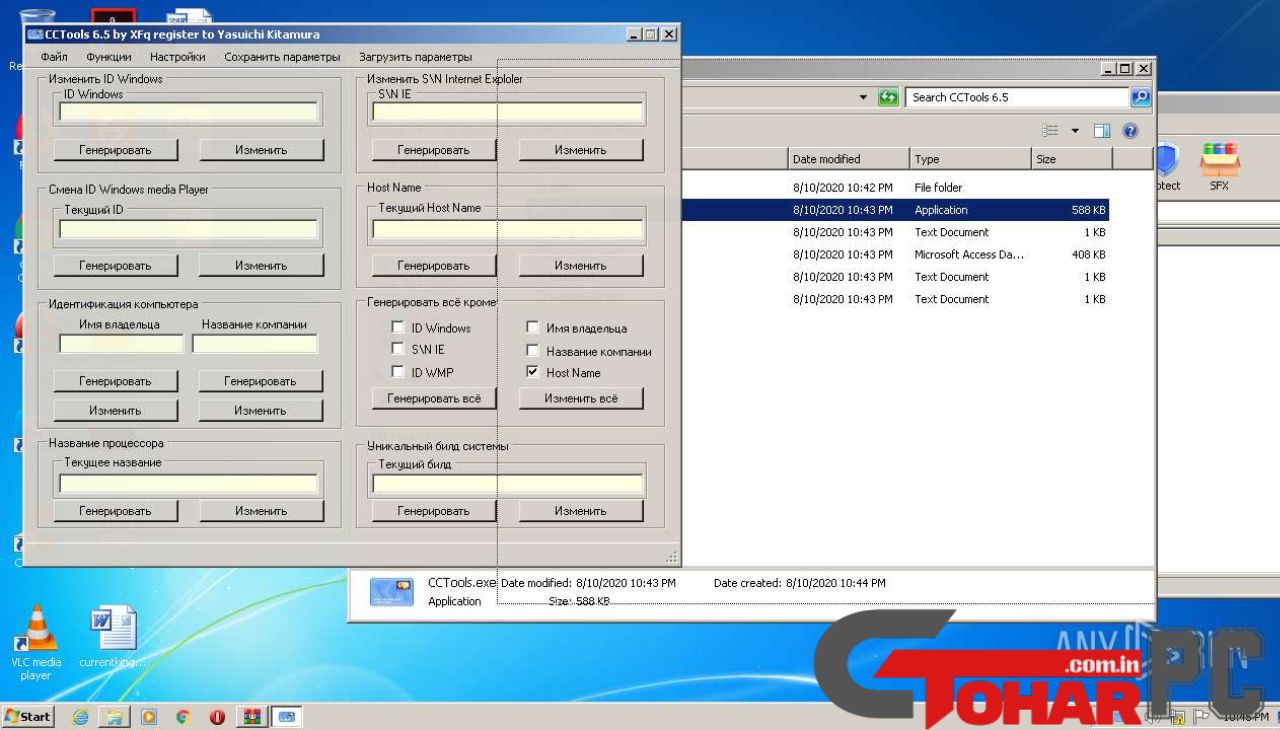Click Изменить under ID Windows

point(261,150)
